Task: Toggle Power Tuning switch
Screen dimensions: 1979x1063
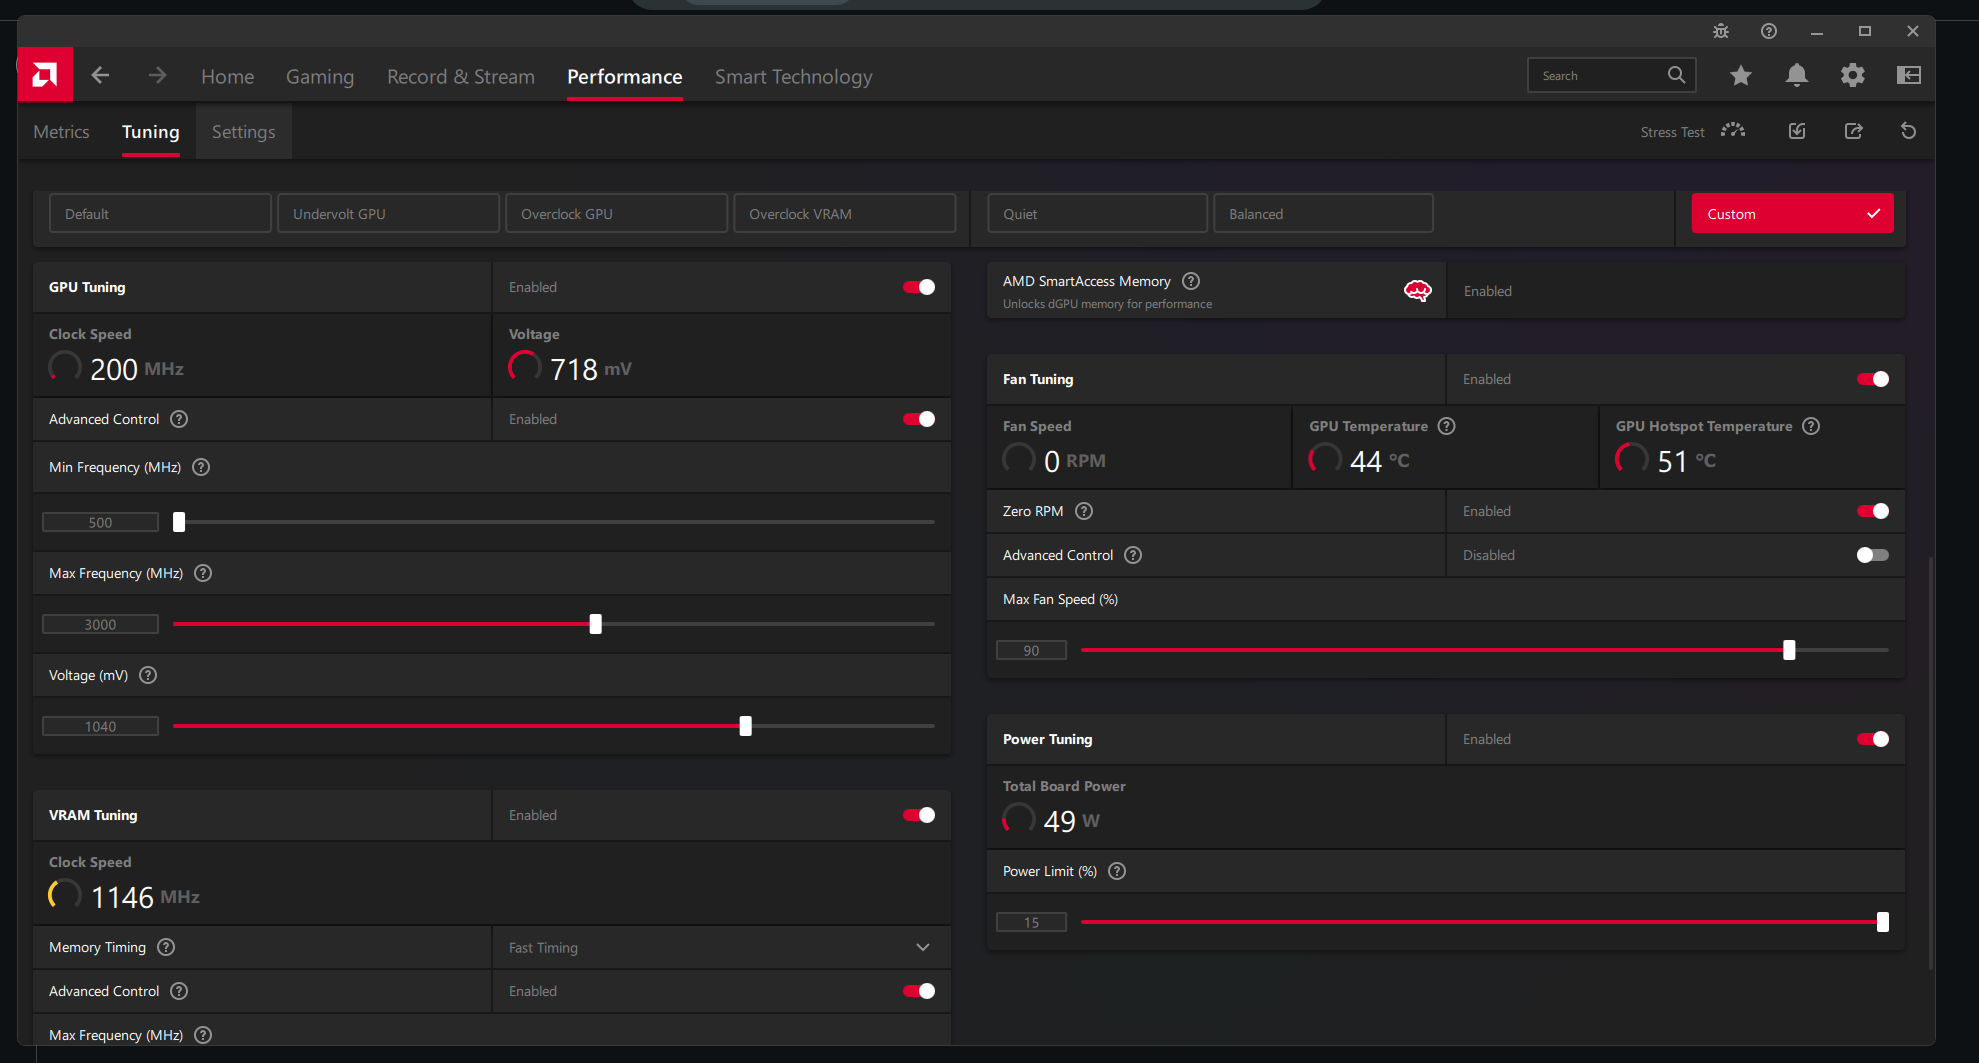Action: [x=1873, y=739]
